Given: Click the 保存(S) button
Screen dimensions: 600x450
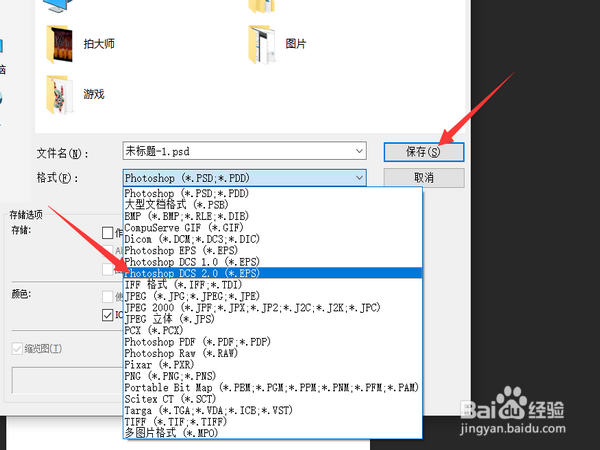Looking at the screenshot, I should click(x=424, y=152).
